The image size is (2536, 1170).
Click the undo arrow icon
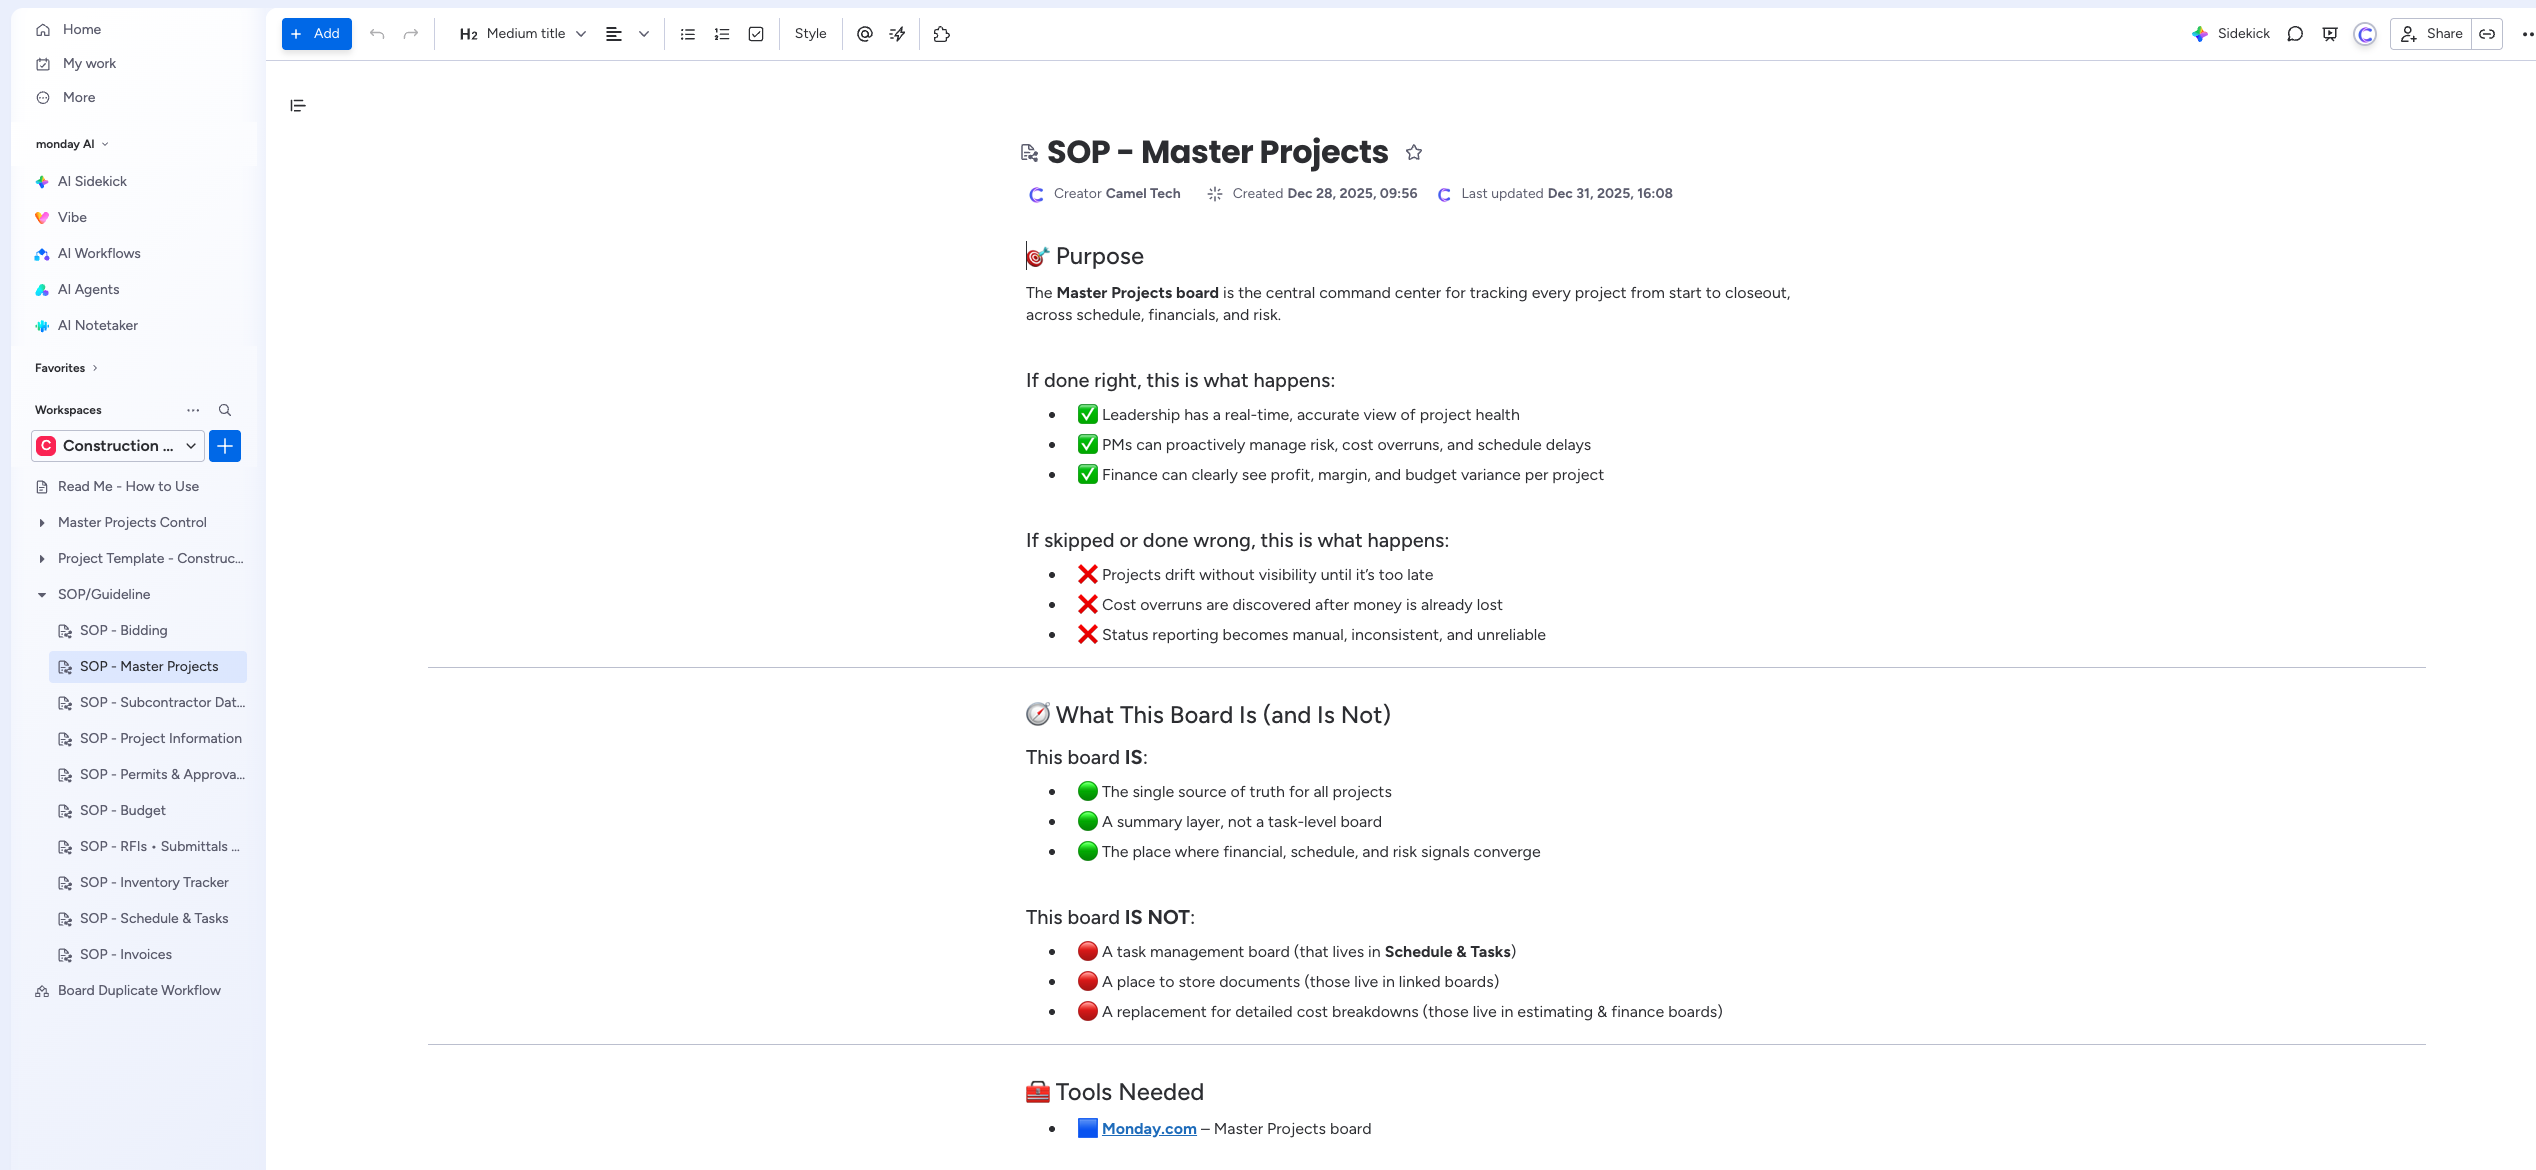[x=377, y=34]
